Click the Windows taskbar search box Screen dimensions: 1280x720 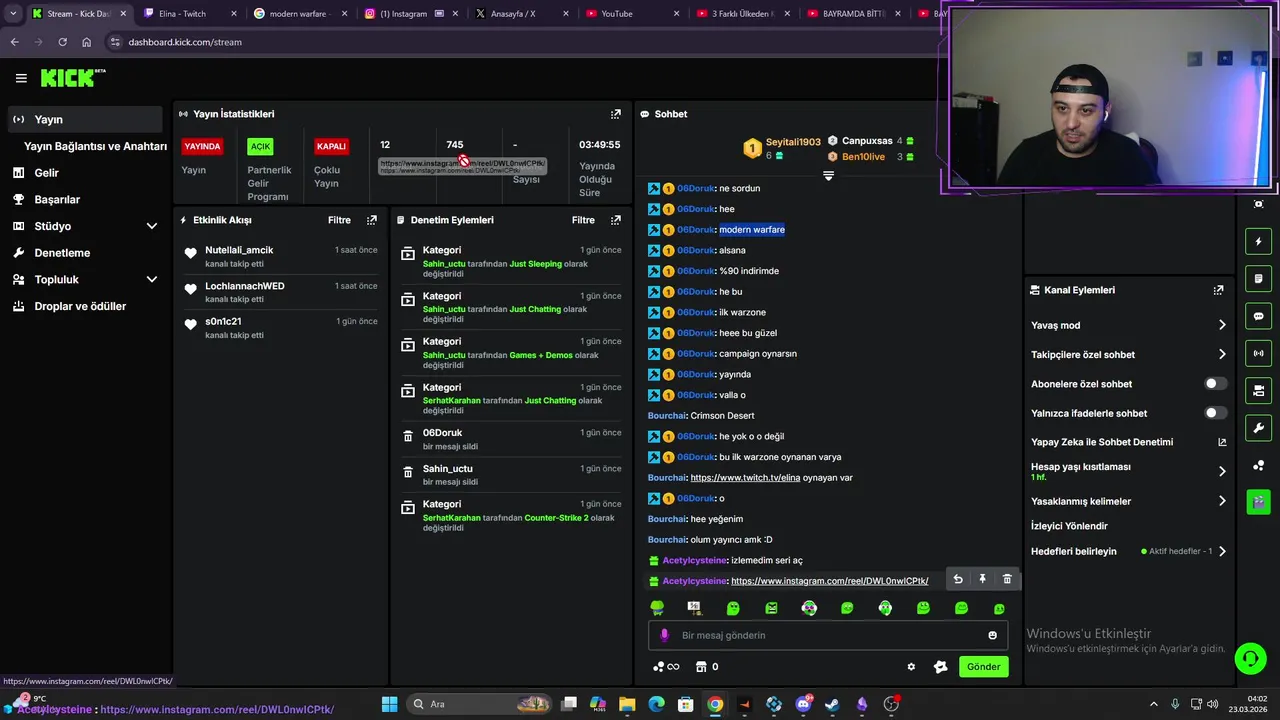[x=478, y=704]
